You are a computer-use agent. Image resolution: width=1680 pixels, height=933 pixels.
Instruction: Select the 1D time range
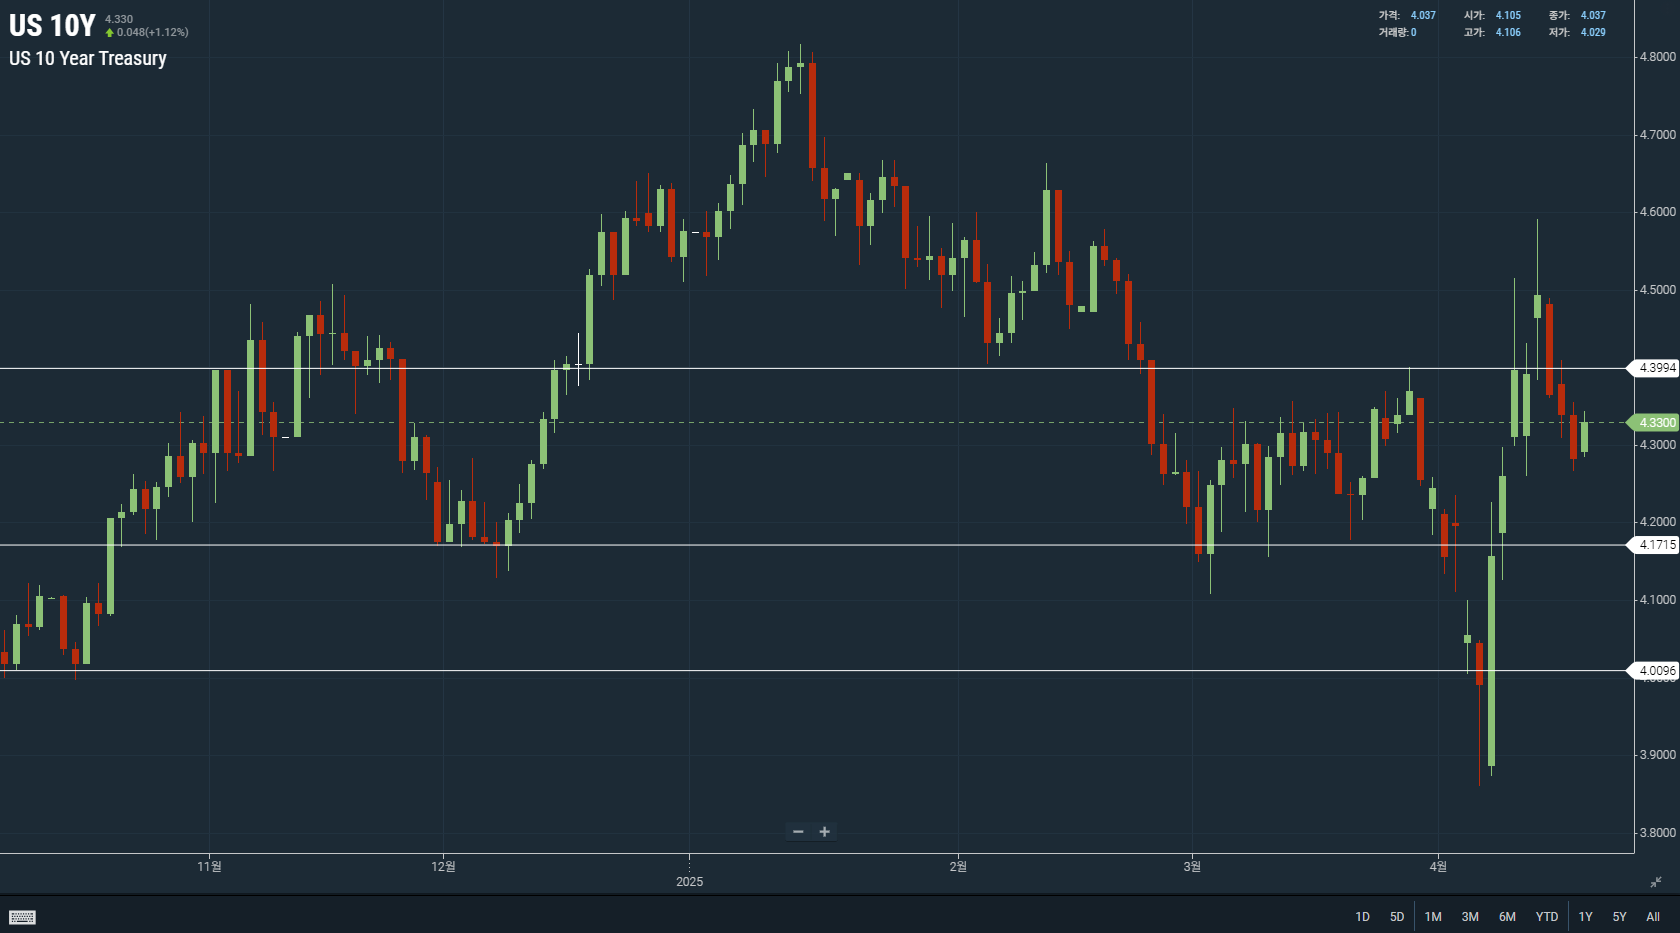click(1362, 917)
